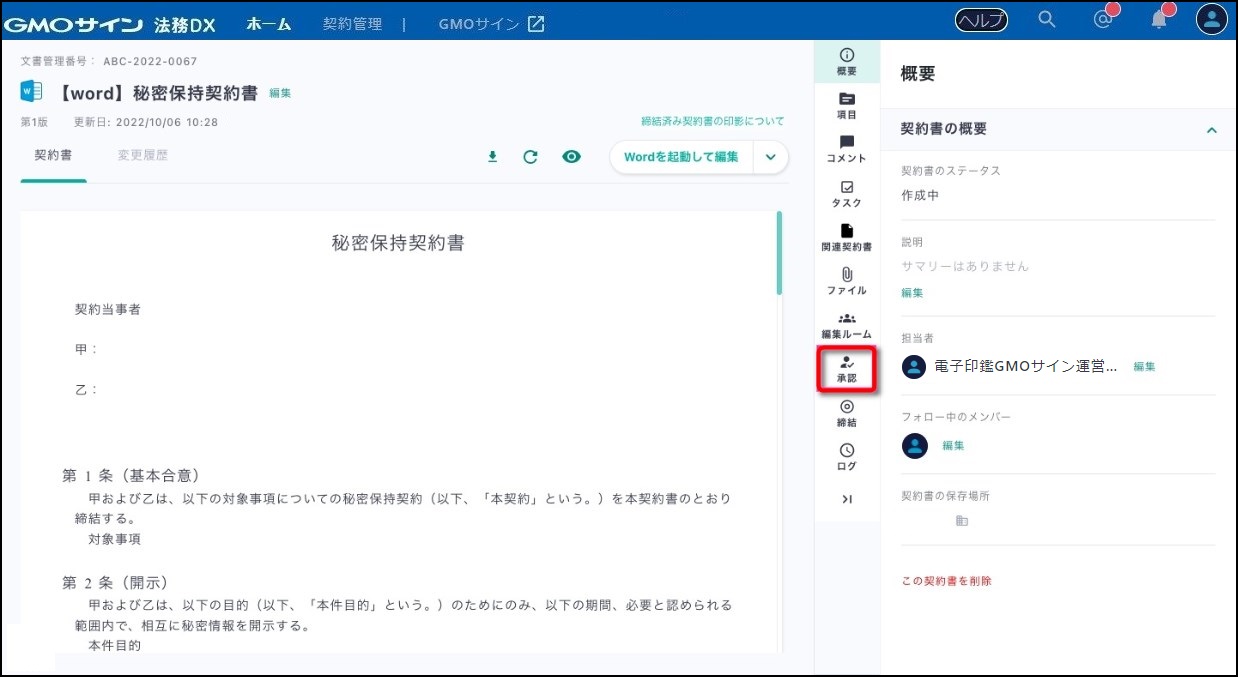Click the download document icon

(x=492, y=157)
